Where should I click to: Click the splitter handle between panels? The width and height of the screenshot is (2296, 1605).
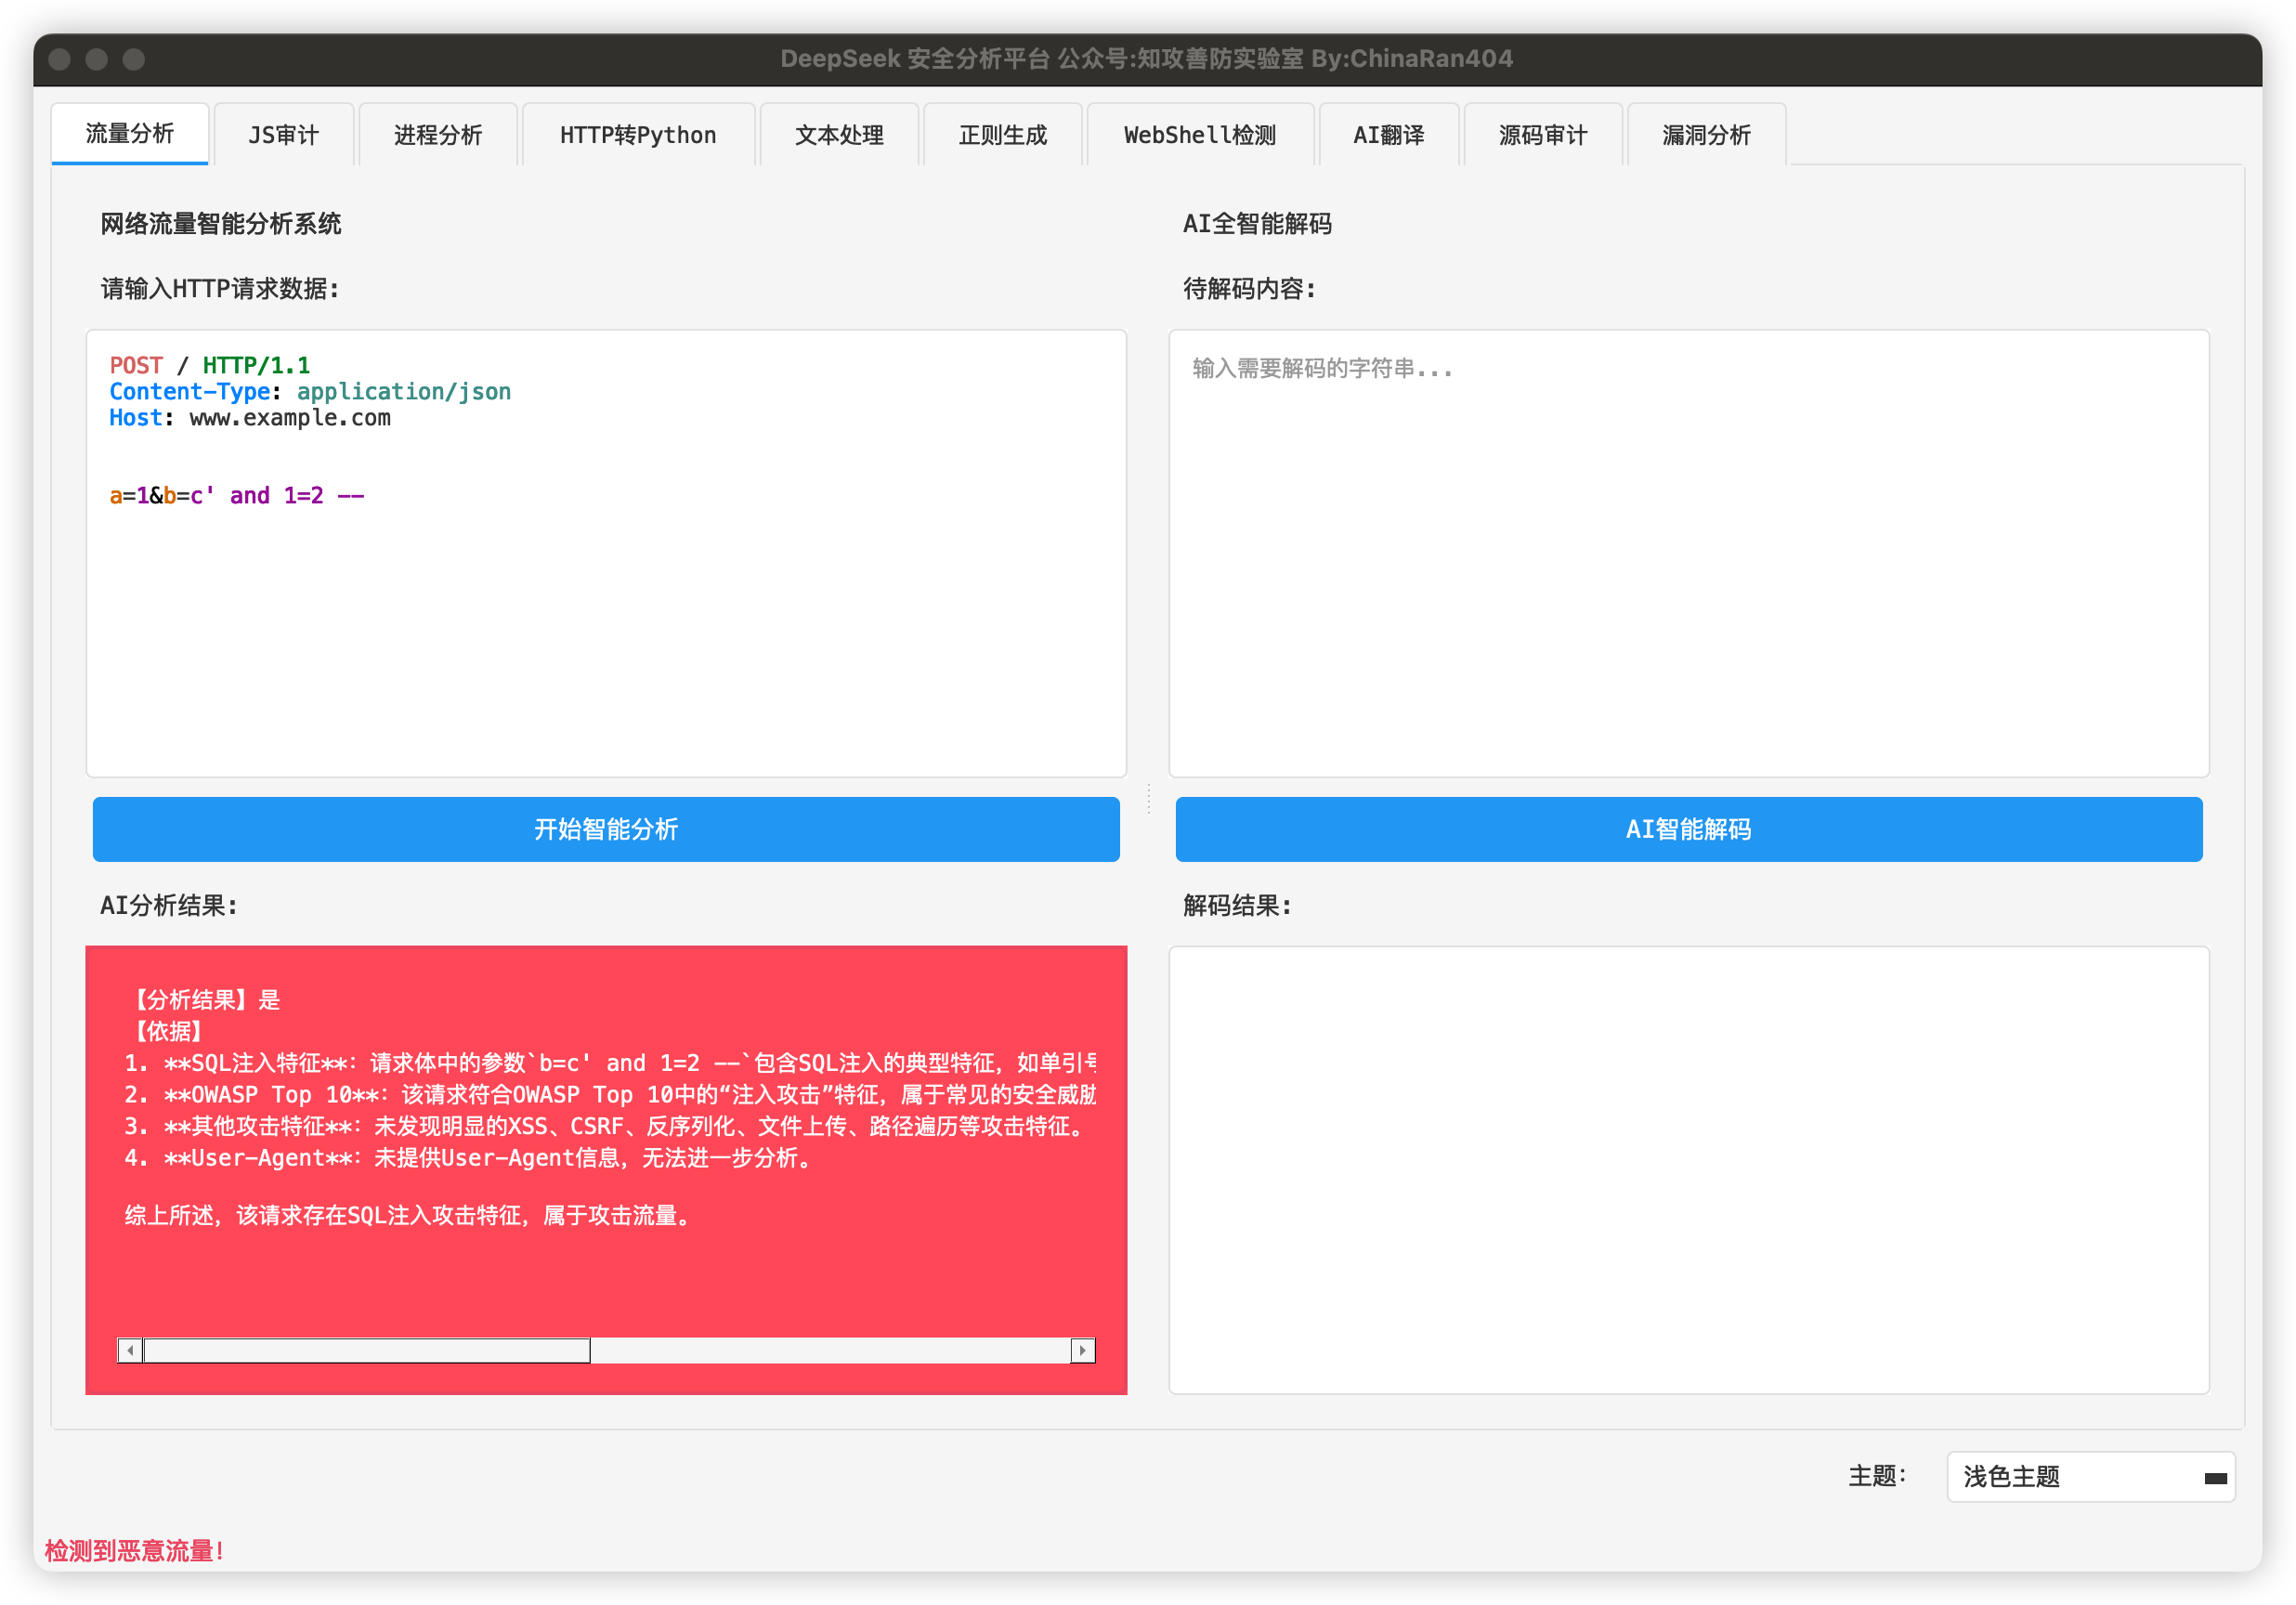click(x=1148, y=799)
